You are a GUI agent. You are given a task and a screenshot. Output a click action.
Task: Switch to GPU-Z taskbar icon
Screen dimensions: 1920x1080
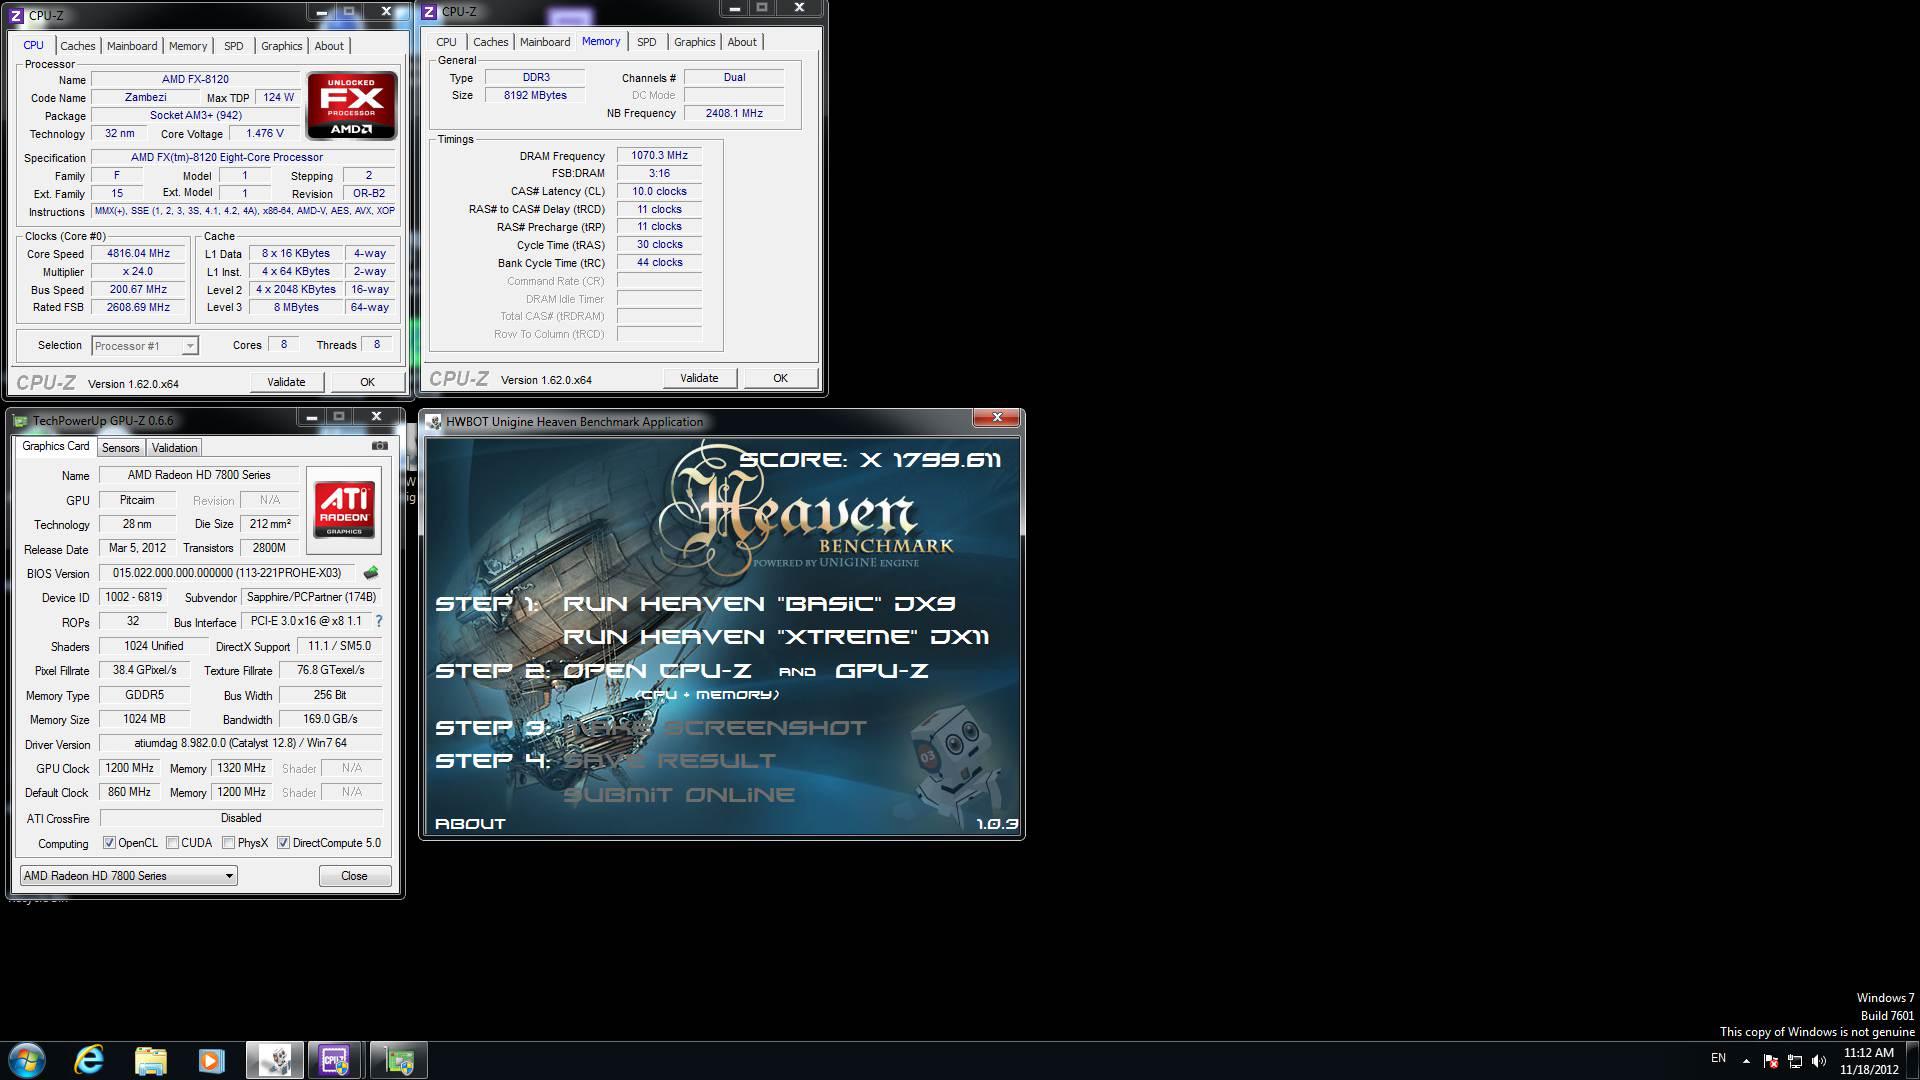point(399,1060)
